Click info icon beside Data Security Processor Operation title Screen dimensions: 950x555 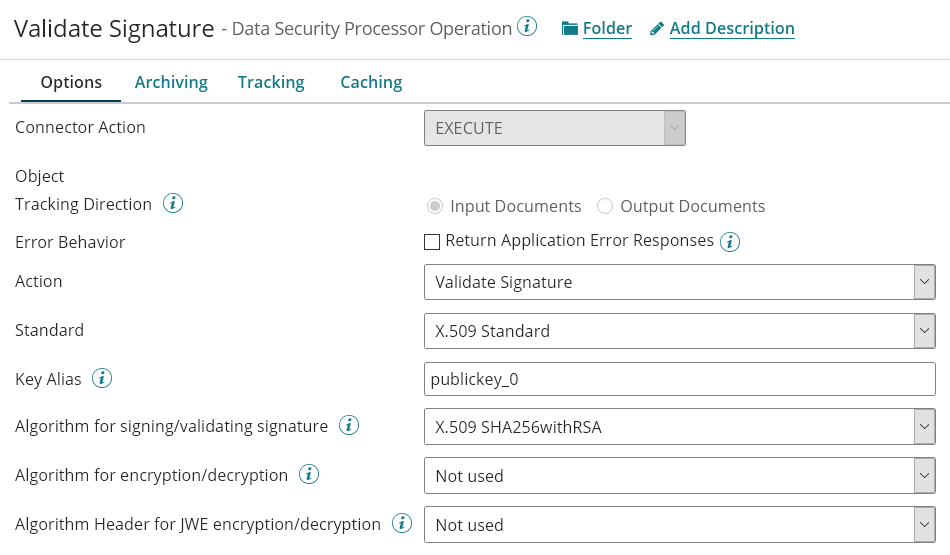[527, 27]
